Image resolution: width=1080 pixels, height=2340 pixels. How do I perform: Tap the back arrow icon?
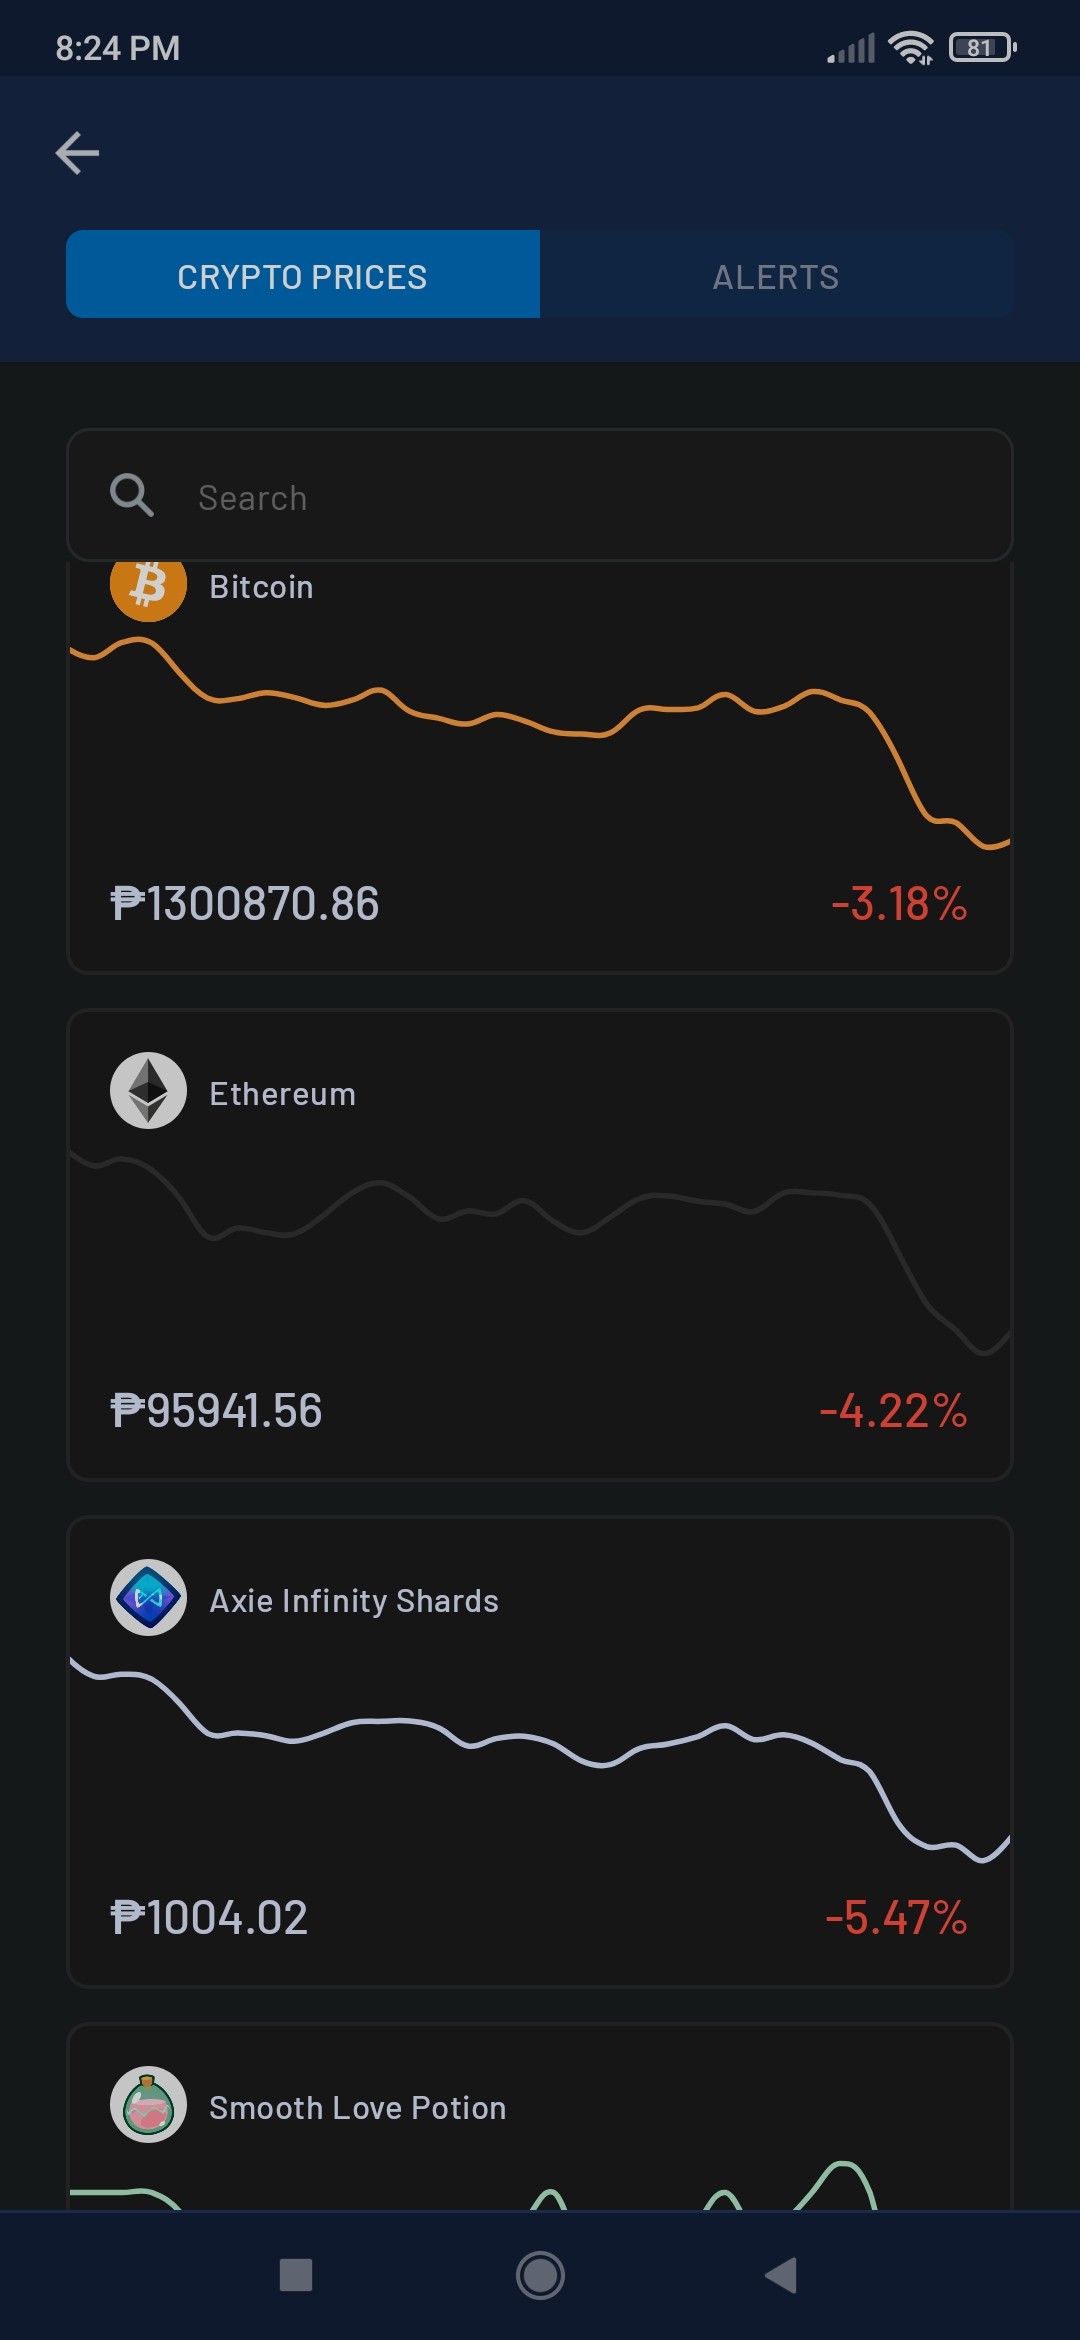click(77, 153)
